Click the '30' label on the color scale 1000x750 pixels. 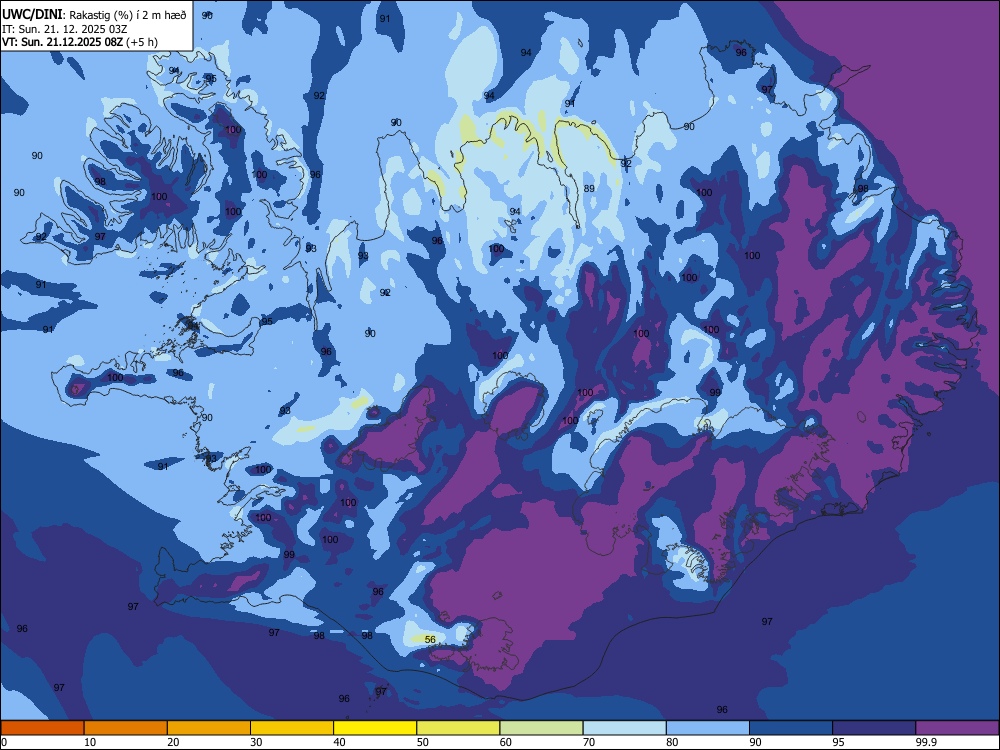point(256,742)
